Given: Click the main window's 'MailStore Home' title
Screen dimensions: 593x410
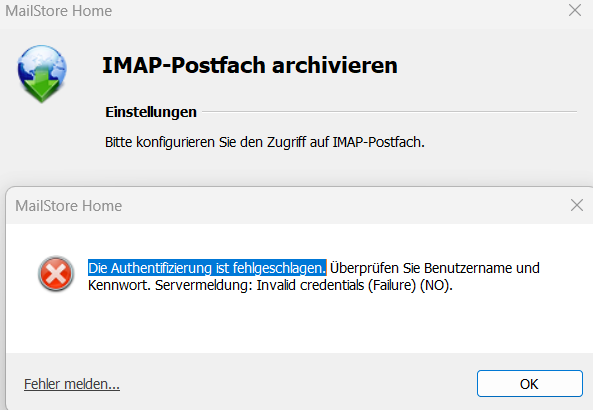Looking at the screenshot, I should coord(59,11).
